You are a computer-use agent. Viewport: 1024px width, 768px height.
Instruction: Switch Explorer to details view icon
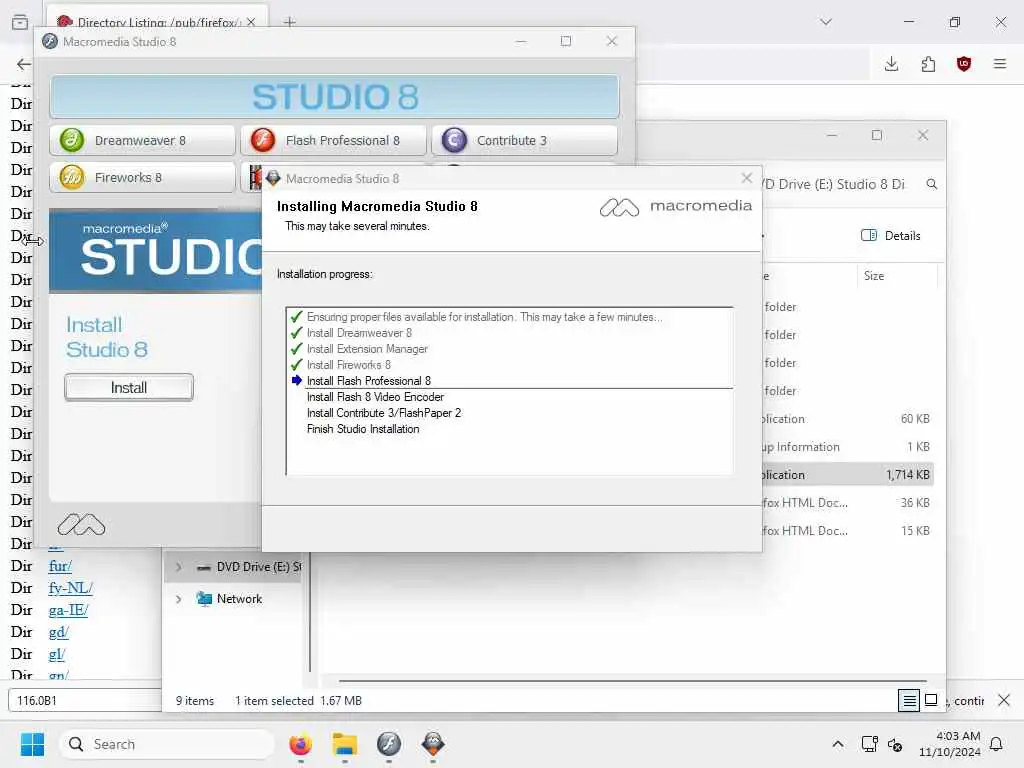(x=909, y=701)
